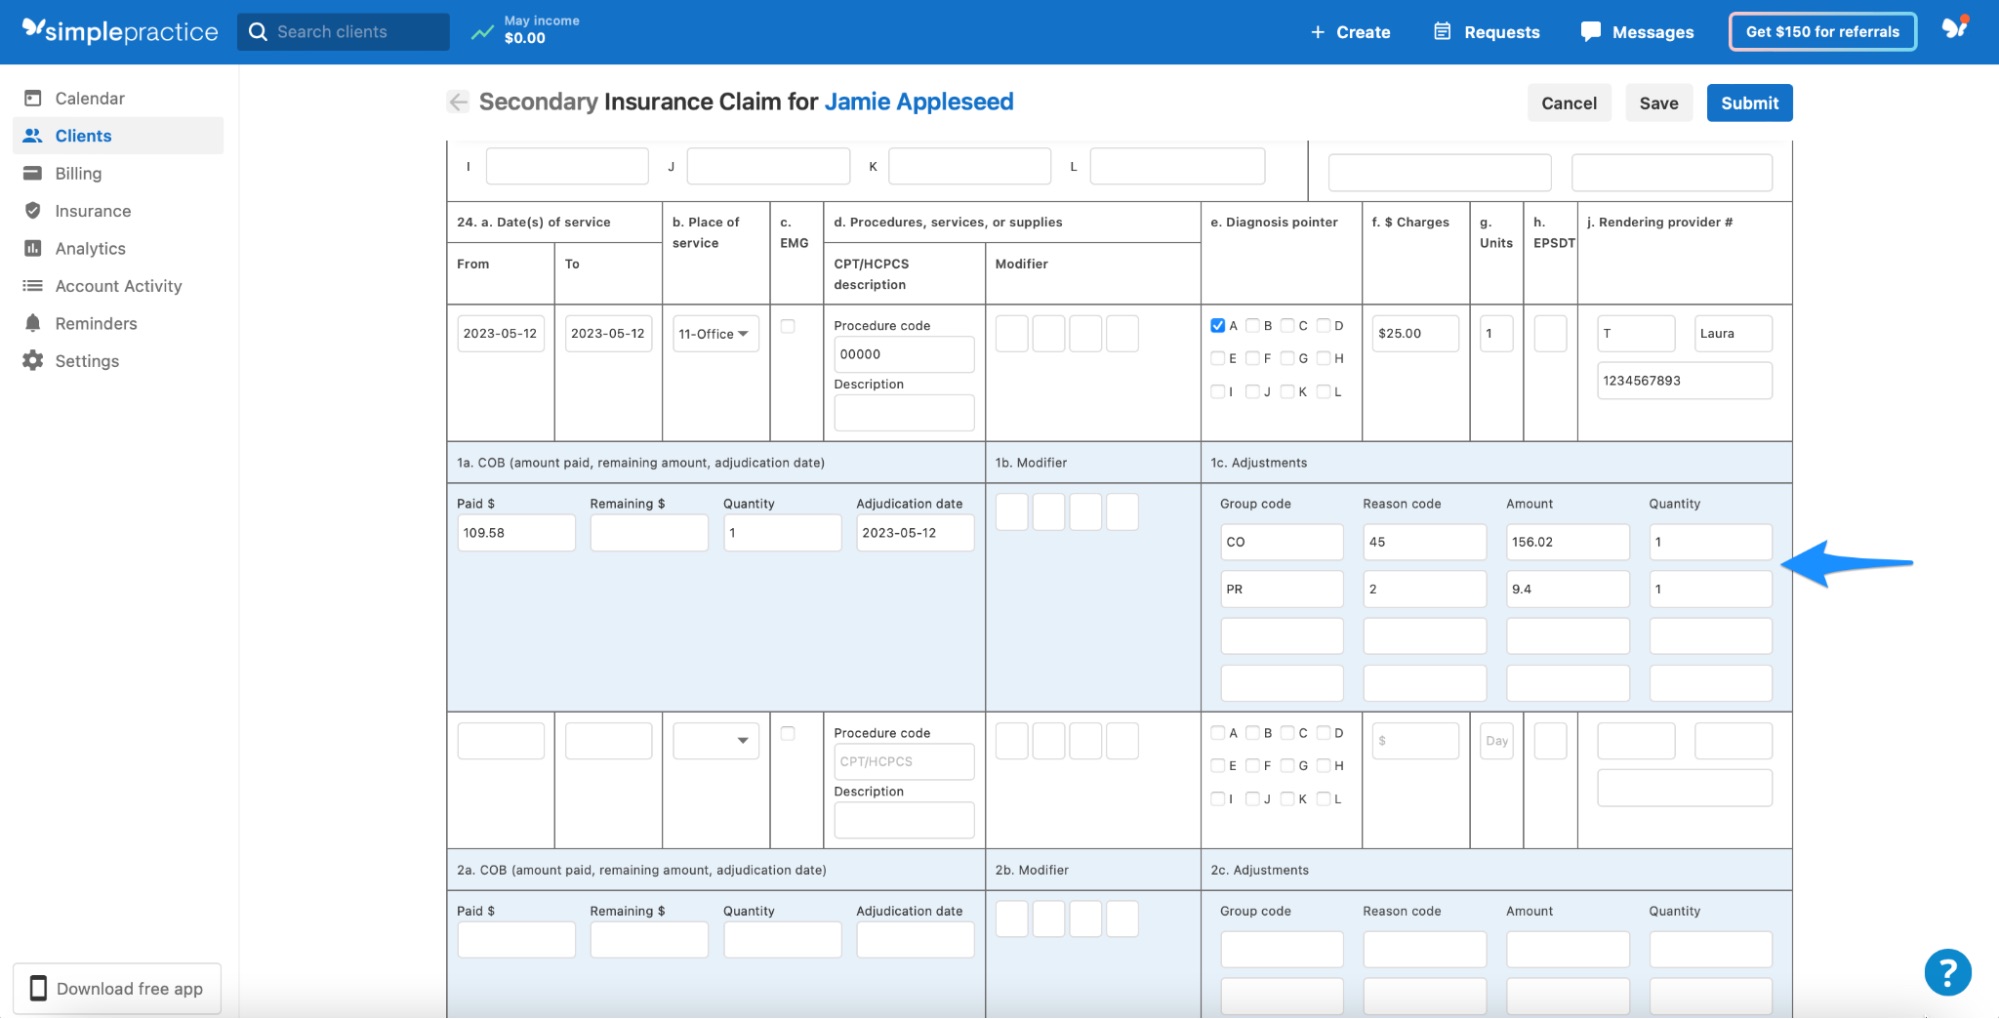Submit the secondary insurance claim
The image size is (1999, 1019).
(1749, 102)
